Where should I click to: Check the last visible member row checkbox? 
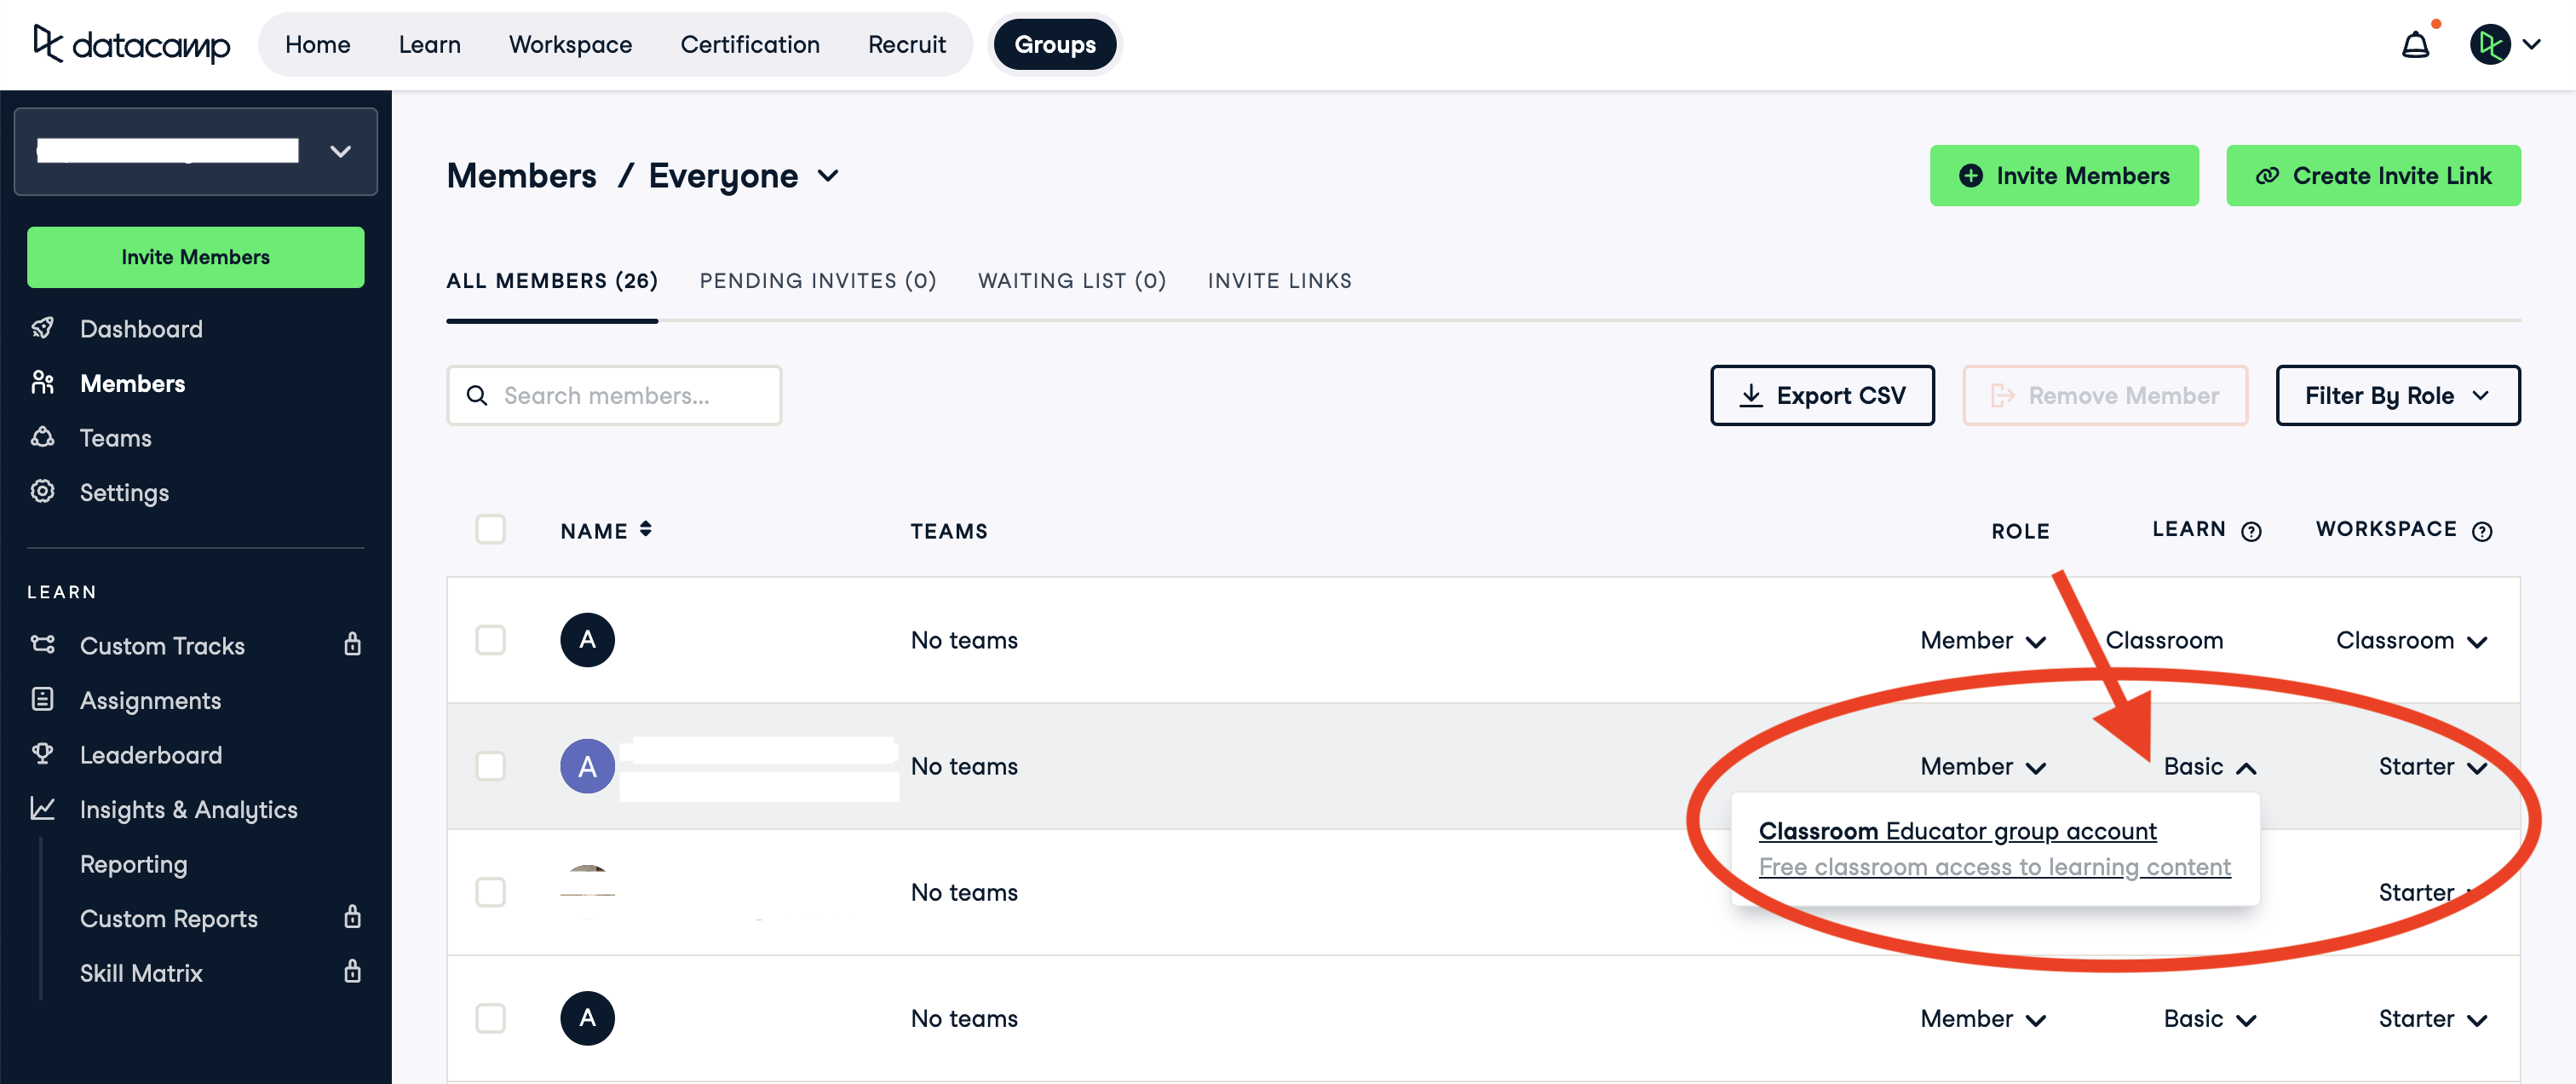(490, 1018)
